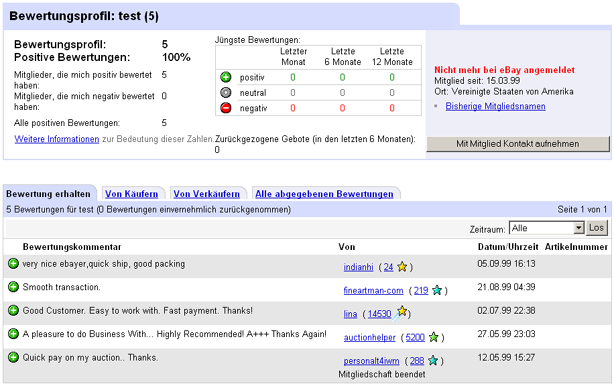Click personalt4iwm's feedback score 288
This screenshot has width=614, height=386.
click(x=417, y=361)
